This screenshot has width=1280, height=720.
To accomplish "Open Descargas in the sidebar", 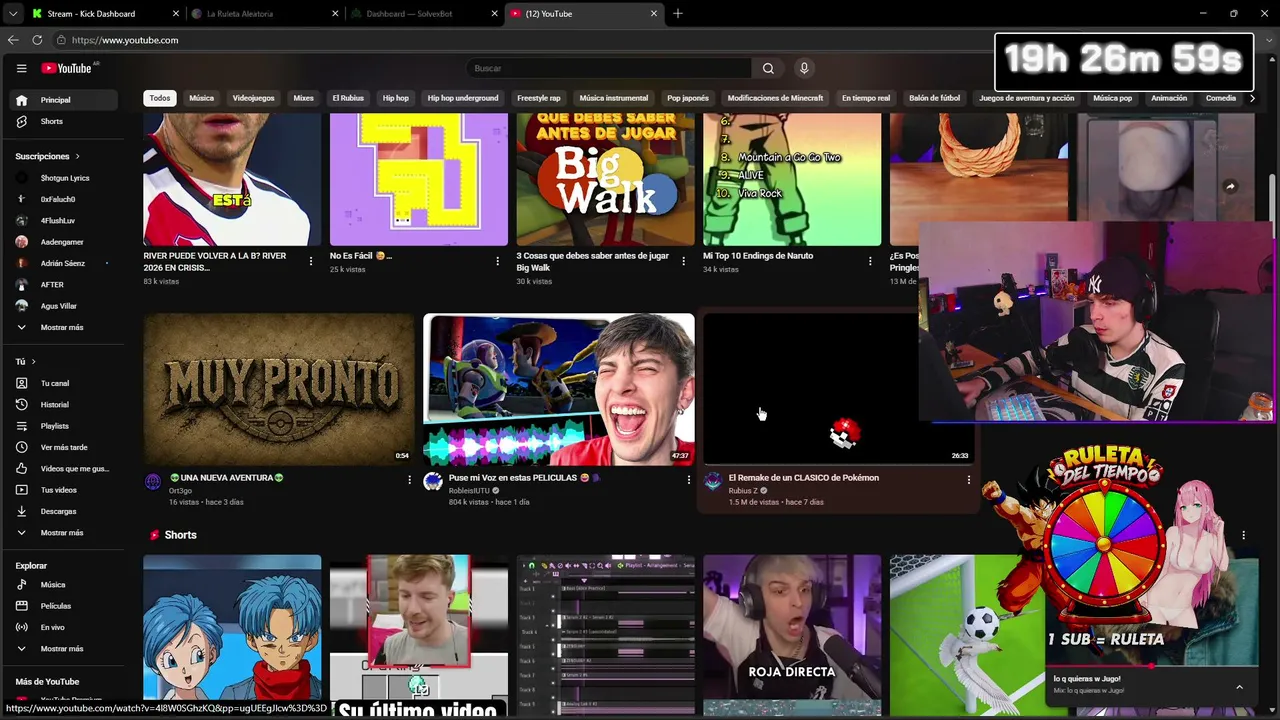I will (62, 511).
